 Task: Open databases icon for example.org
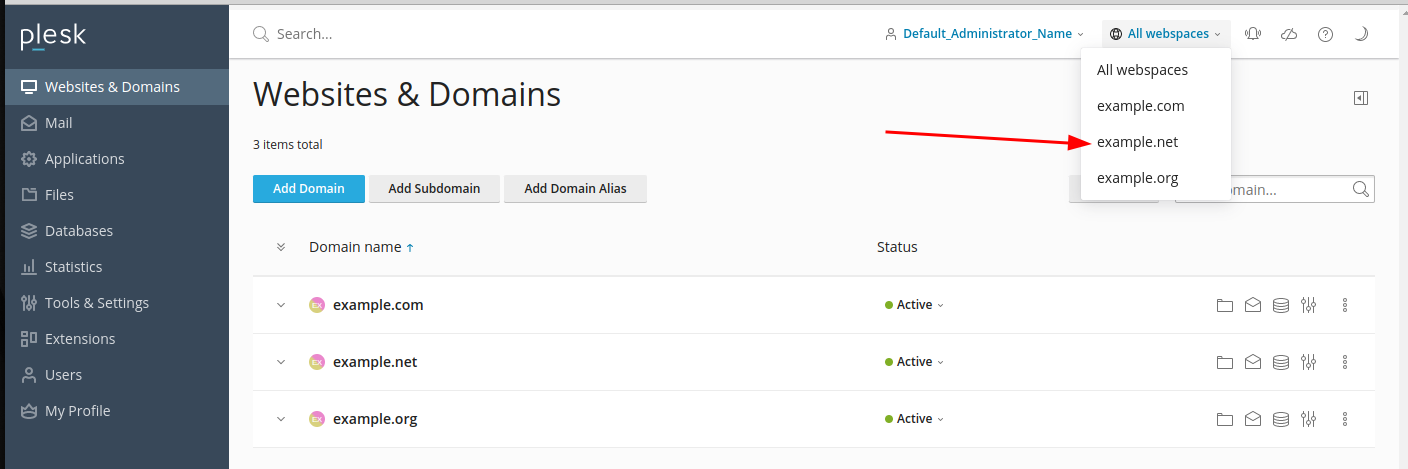1280,419
